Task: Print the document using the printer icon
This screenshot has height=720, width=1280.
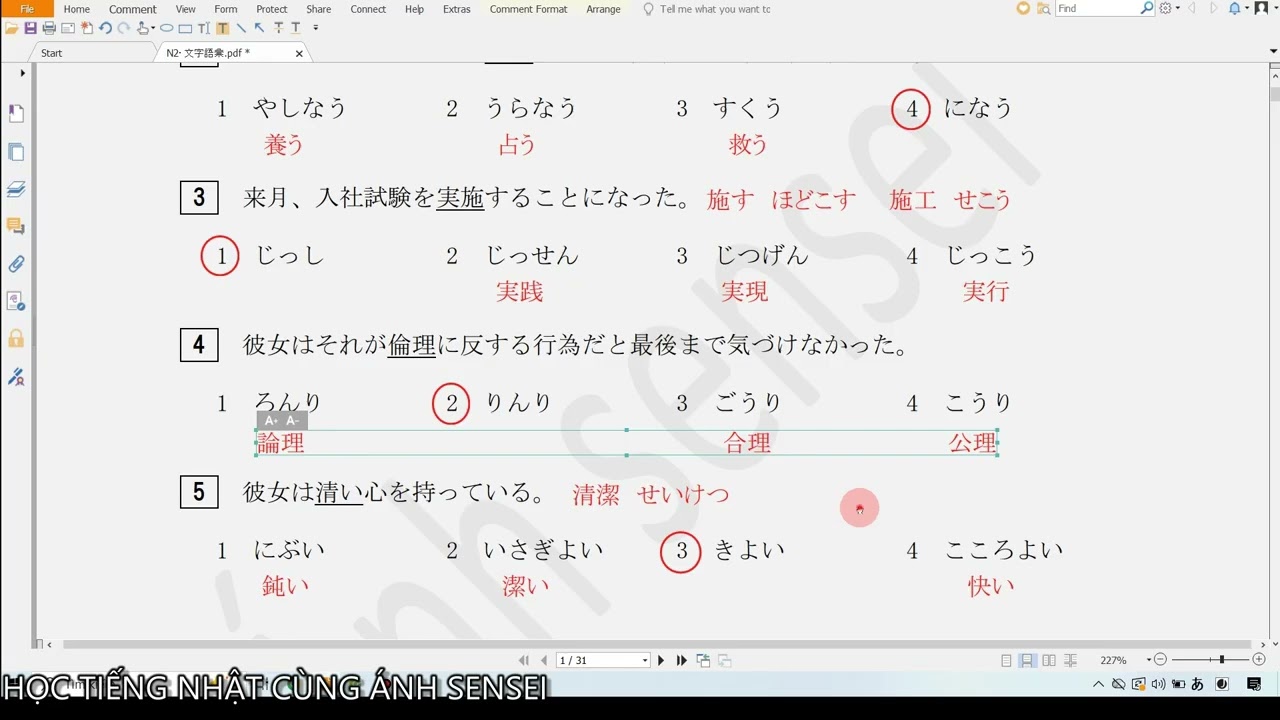Action: [49, 28]
